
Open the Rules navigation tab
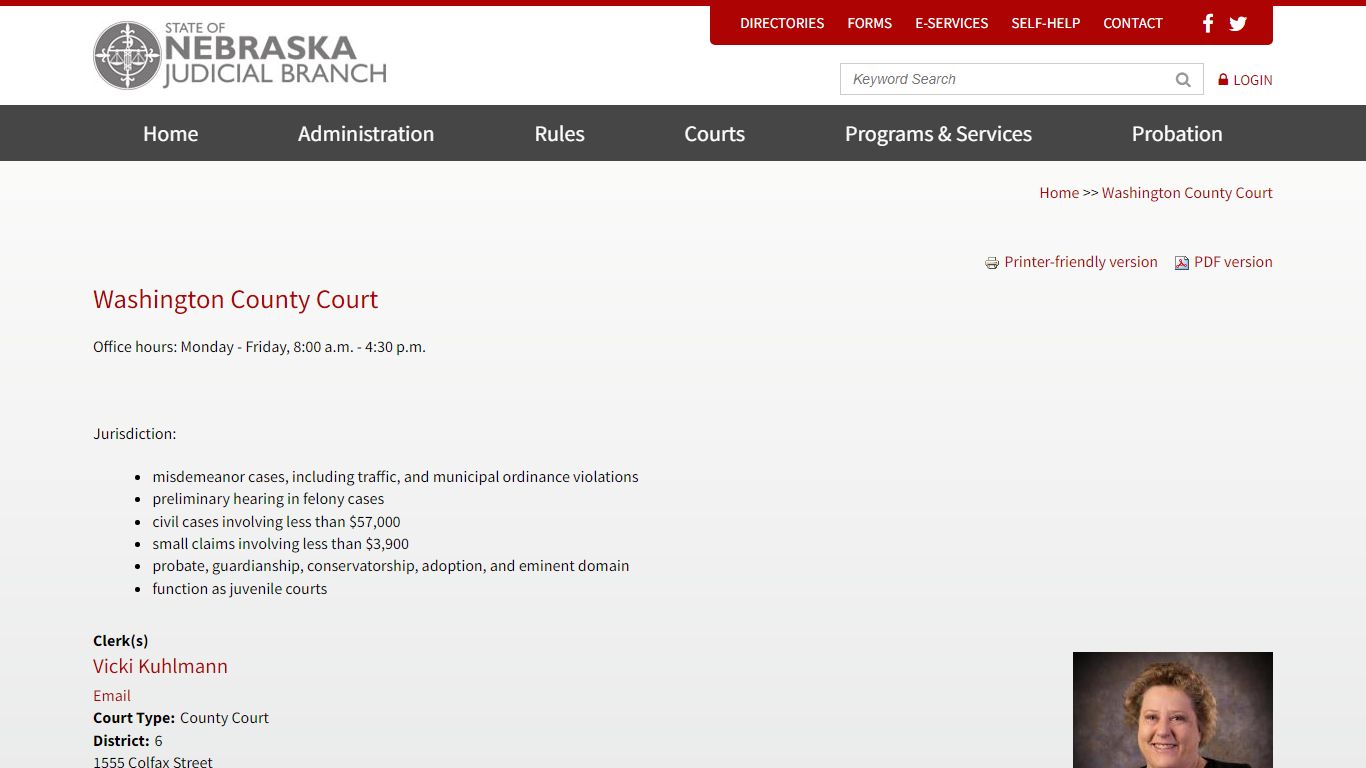[x=559, y=133]
